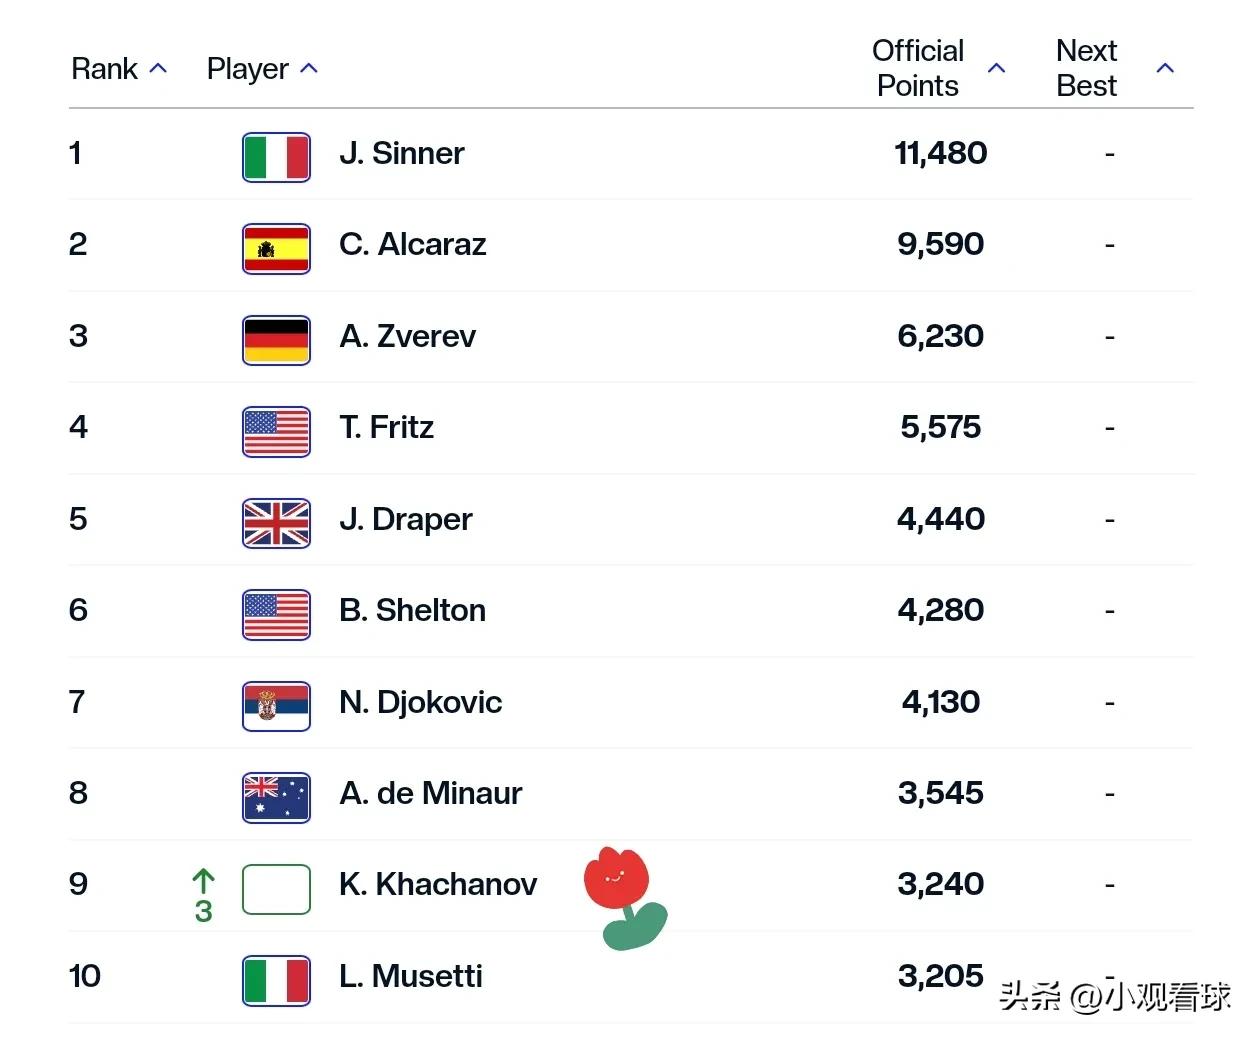Click the blank flag placeholder for K. Khachanov

tap(276, 889)
